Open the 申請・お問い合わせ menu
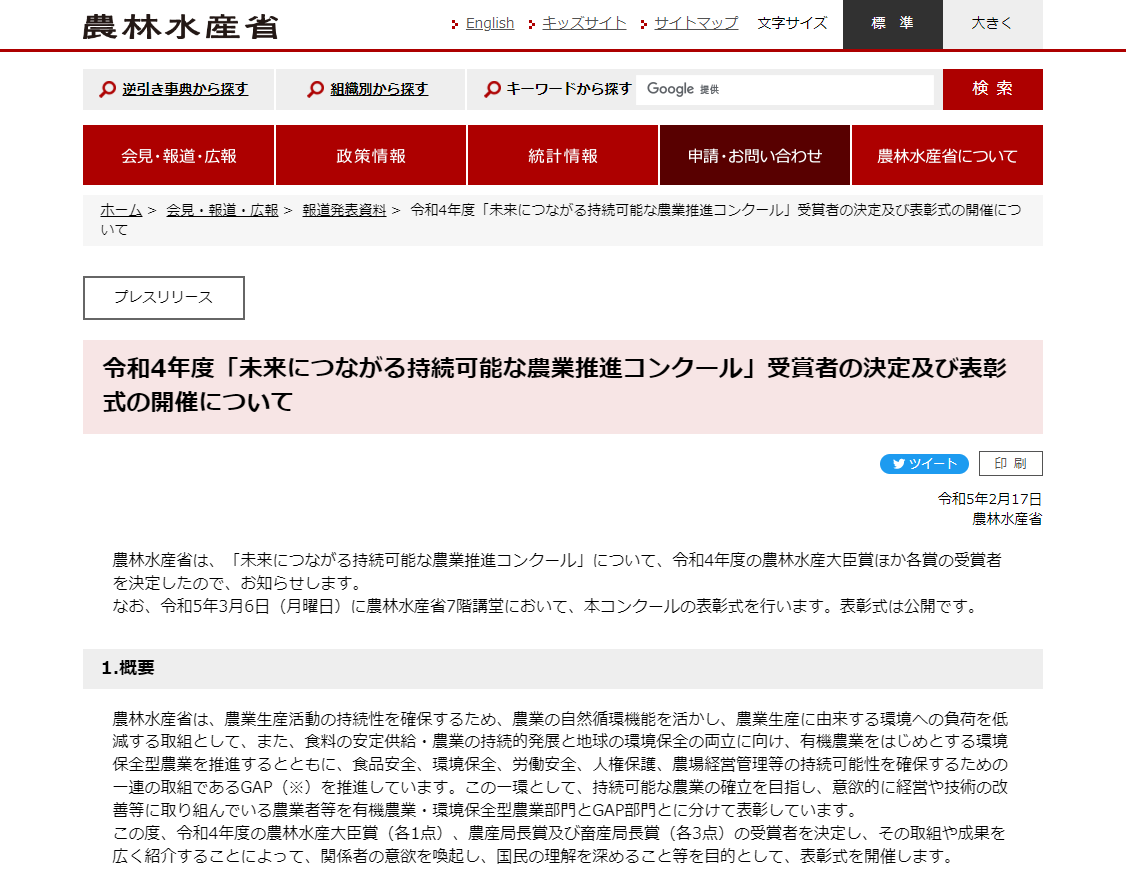The height and width of the screenshot is (874, 1126). [755, 156]
